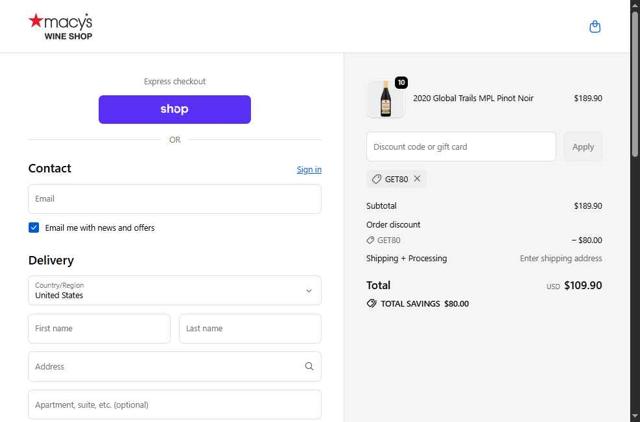Click the Apartment, suite, etc. field
Viewport: 640px width, 422px height.
[175, 405]
